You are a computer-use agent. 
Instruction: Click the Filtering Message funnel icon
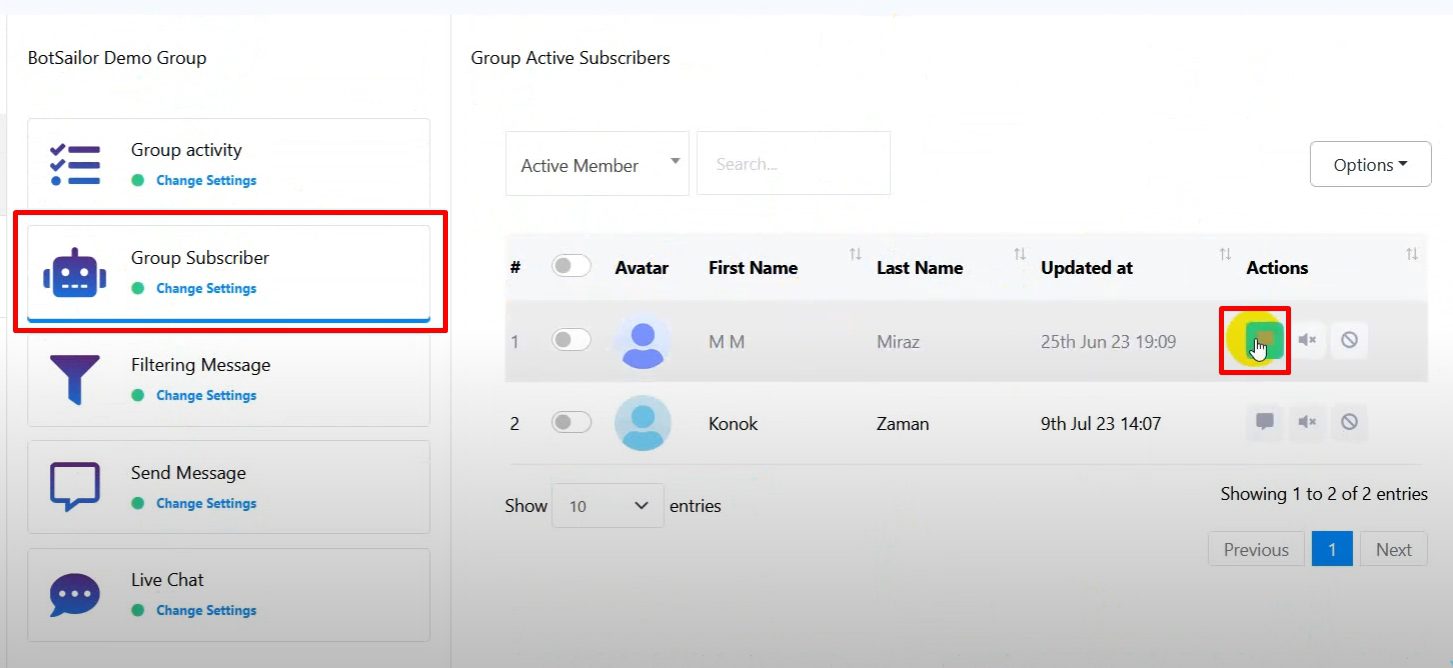point(75,379)
